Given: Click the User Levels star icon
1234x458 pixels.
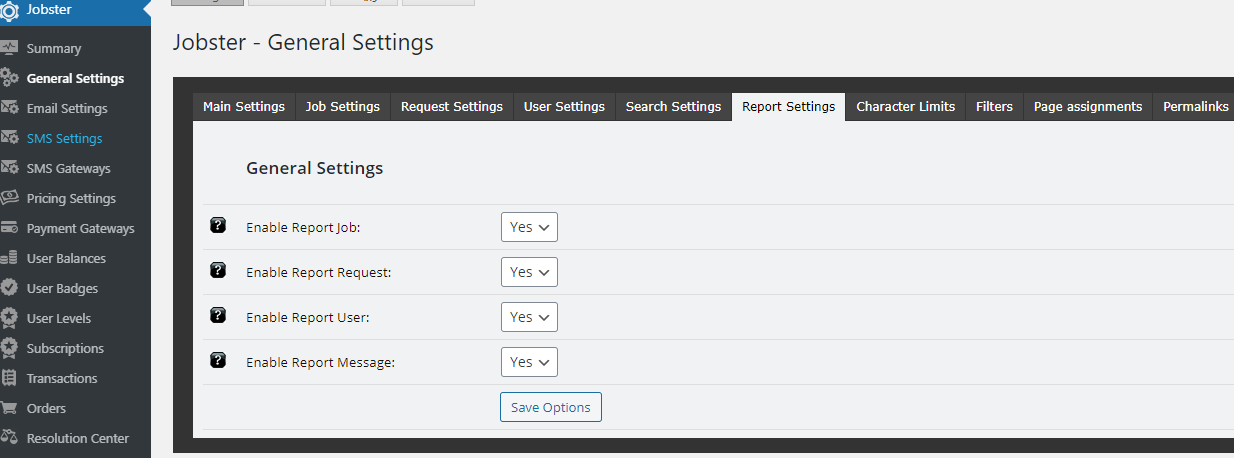Looking at the screenshot, I should click(x=9, y=318).
